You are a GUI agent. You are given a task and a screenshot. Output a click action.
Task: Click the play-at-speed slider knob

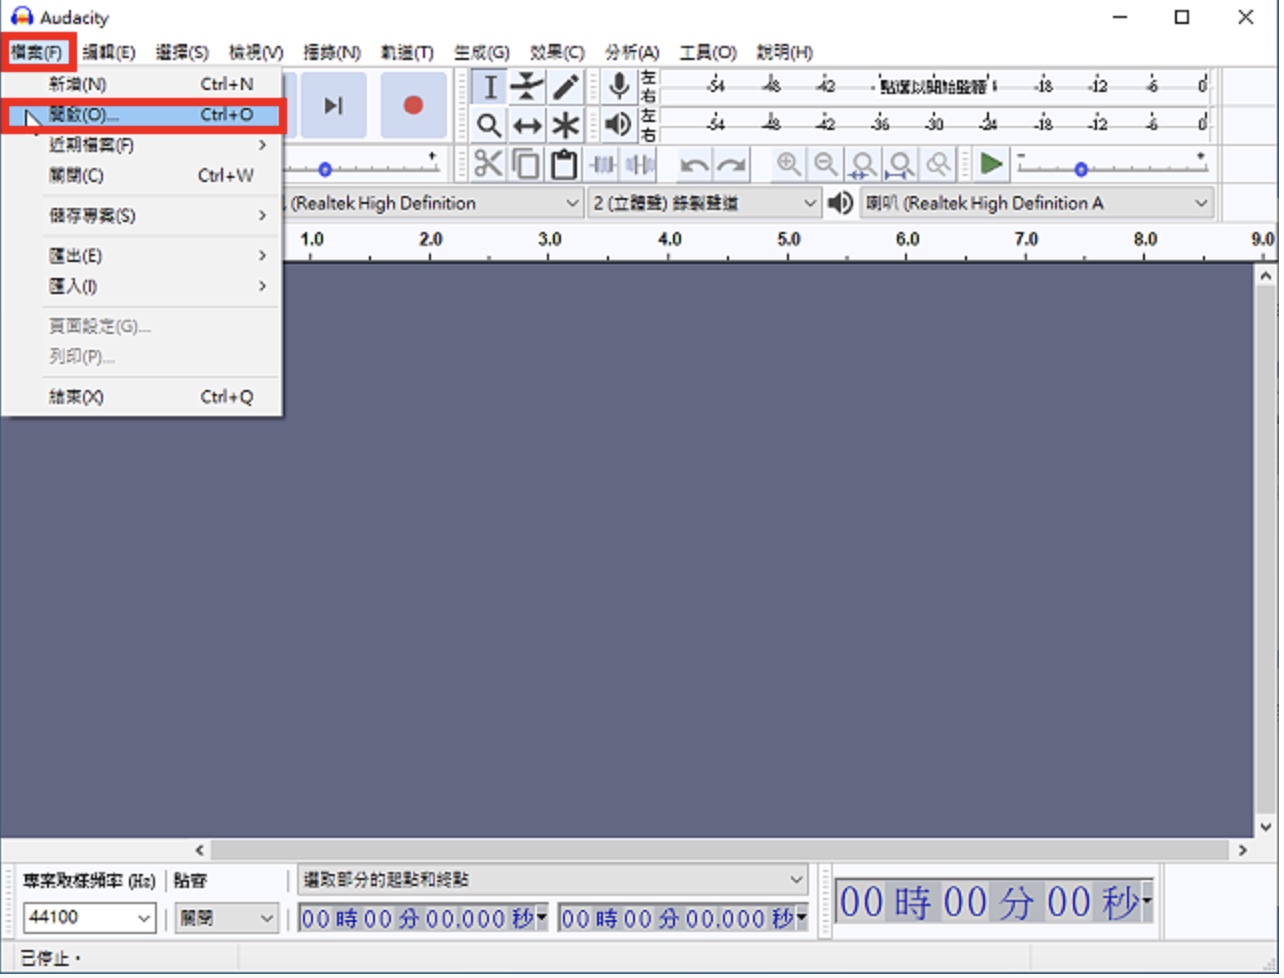tap(1081, 170)
